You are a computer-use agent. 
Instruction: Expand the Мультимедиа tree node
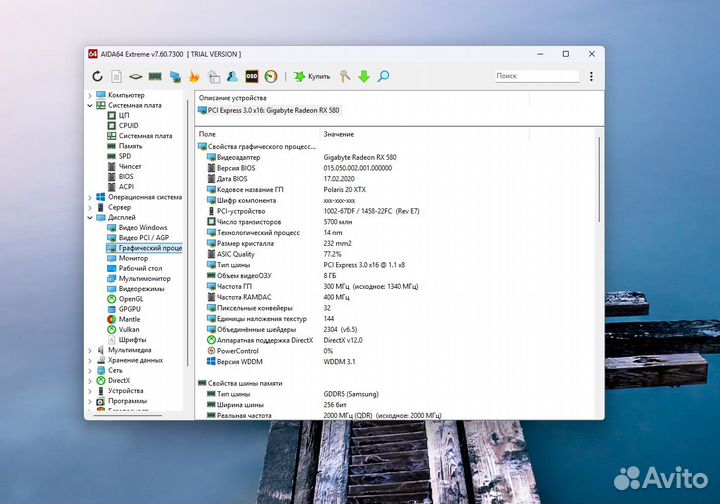(90, 350)
